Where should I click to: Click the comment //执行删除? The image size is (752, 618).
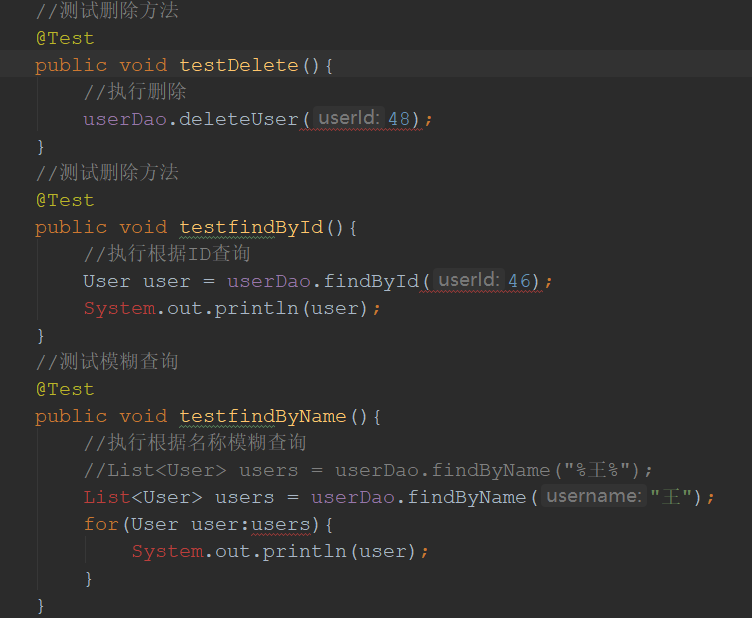click(135, 92)
